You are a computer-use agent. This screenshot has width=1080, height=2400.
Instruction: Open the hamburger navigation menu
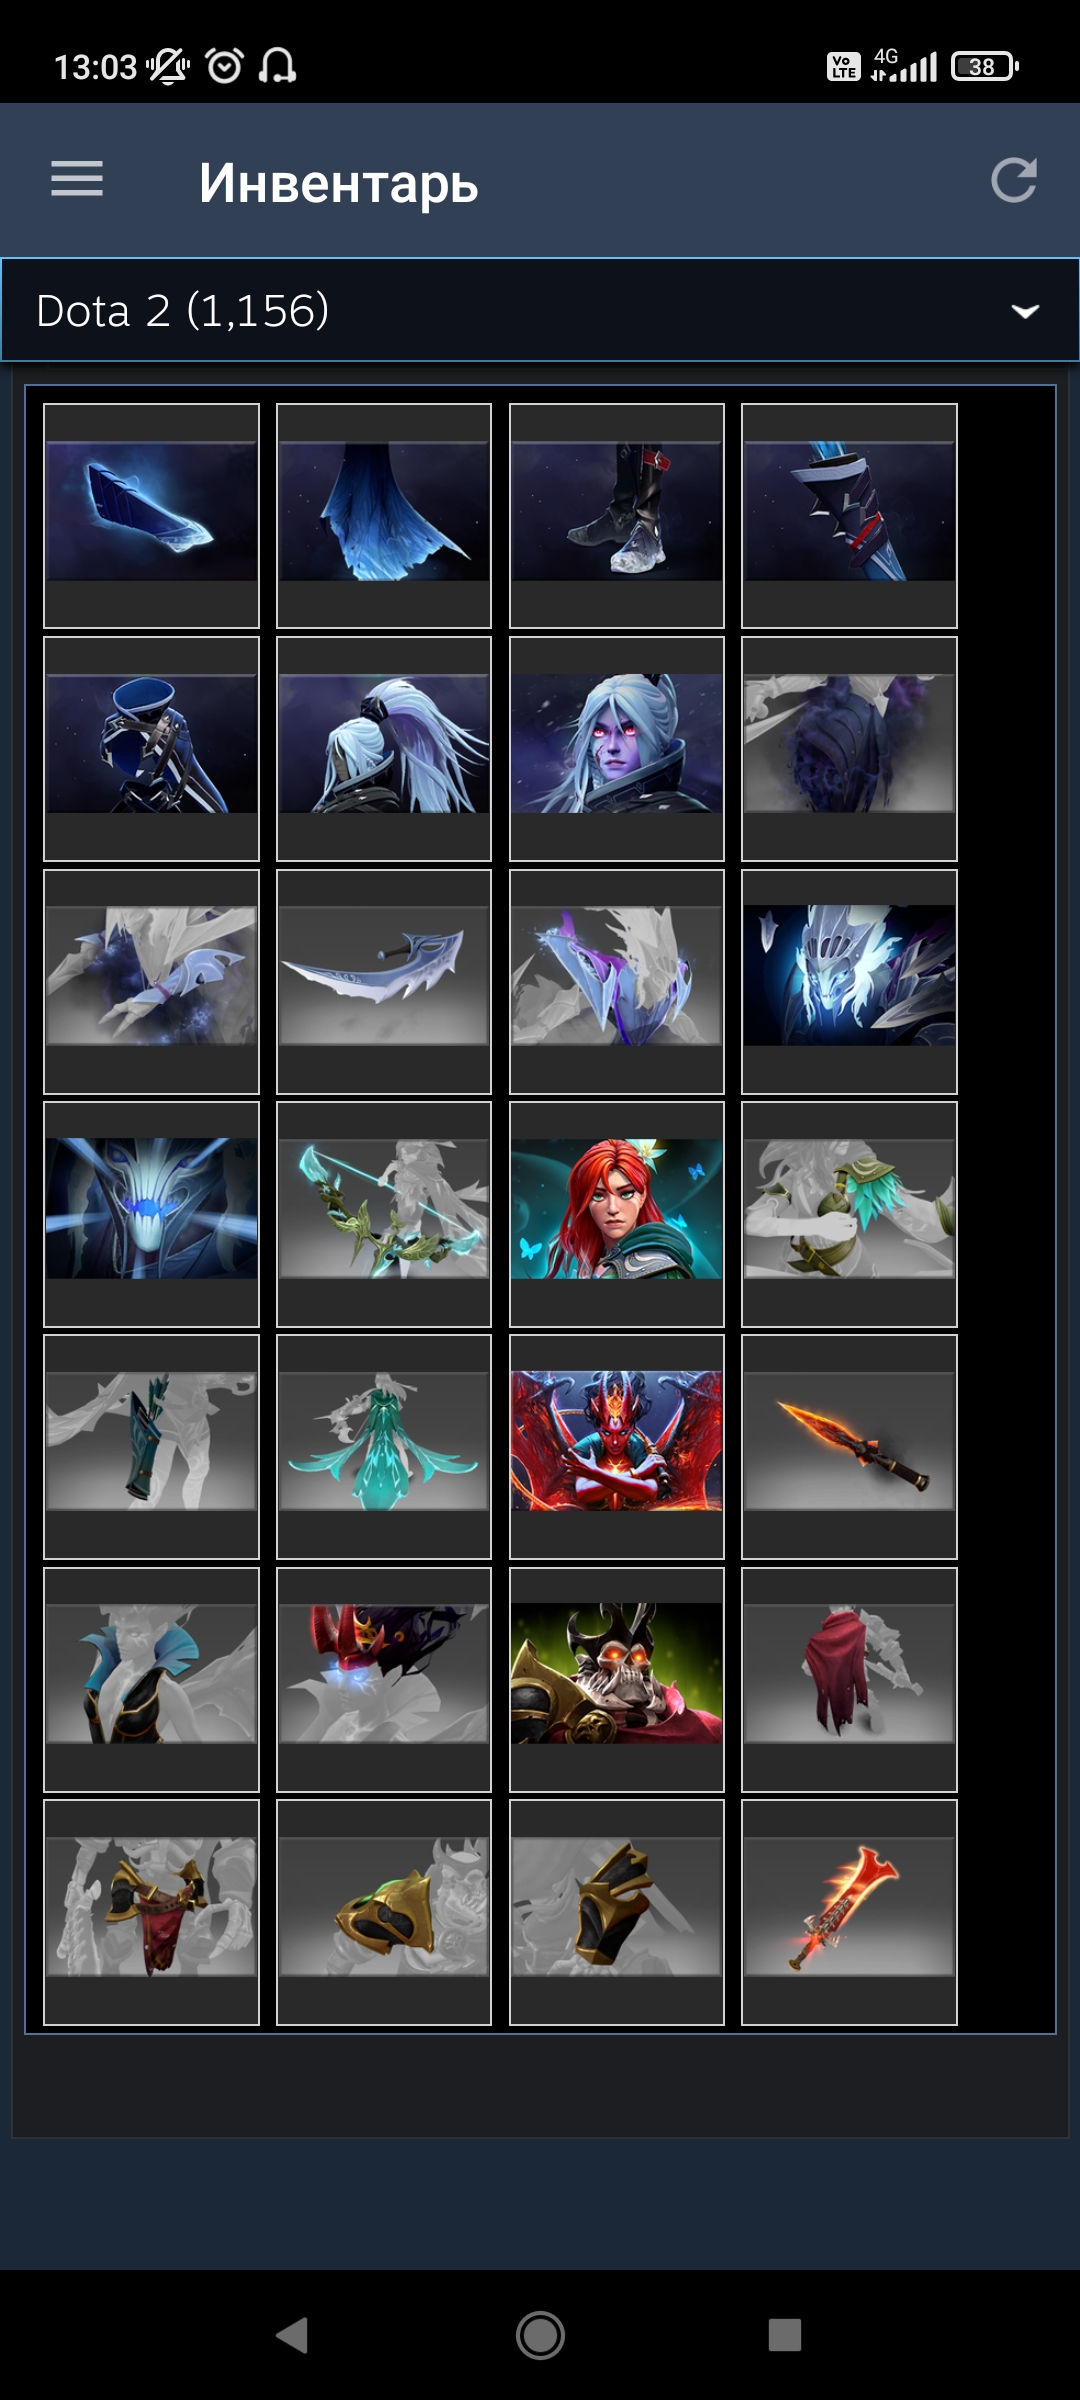[x=77, y=180]
